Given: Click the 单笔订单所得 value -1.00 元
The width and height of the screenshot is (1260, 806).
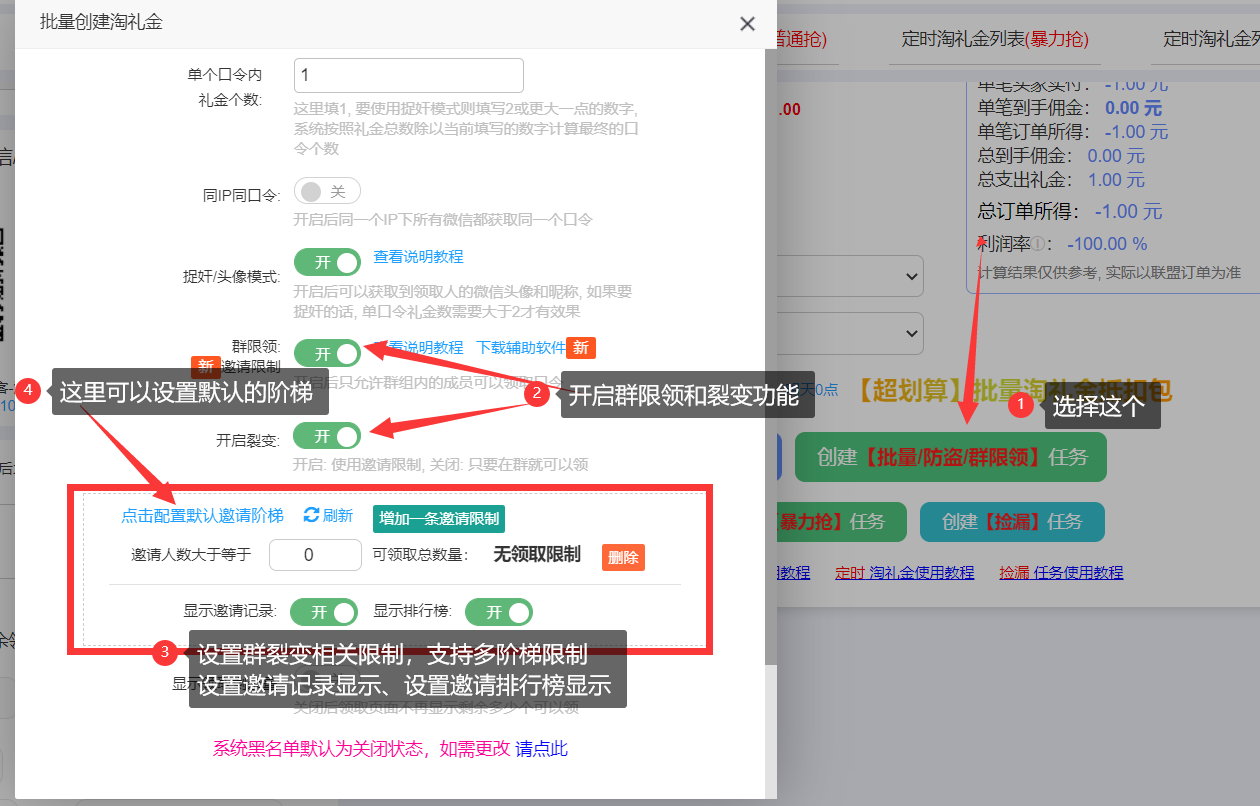Looking at the screenshot, I should click(1136, 131).
